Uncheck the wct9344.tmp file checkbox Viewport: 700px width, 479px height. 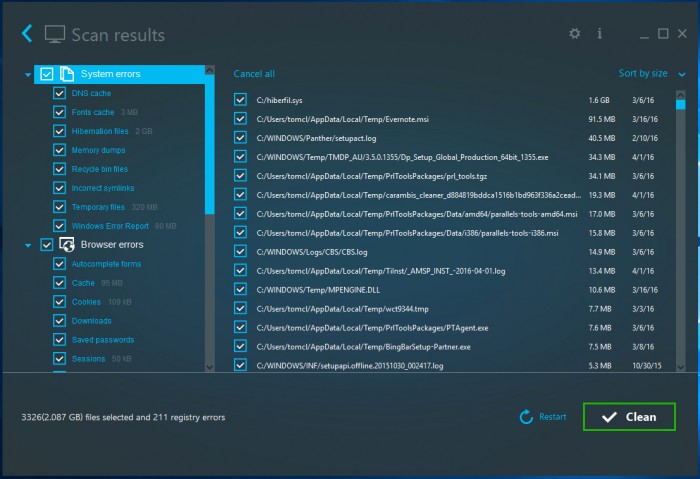(240, 308)
